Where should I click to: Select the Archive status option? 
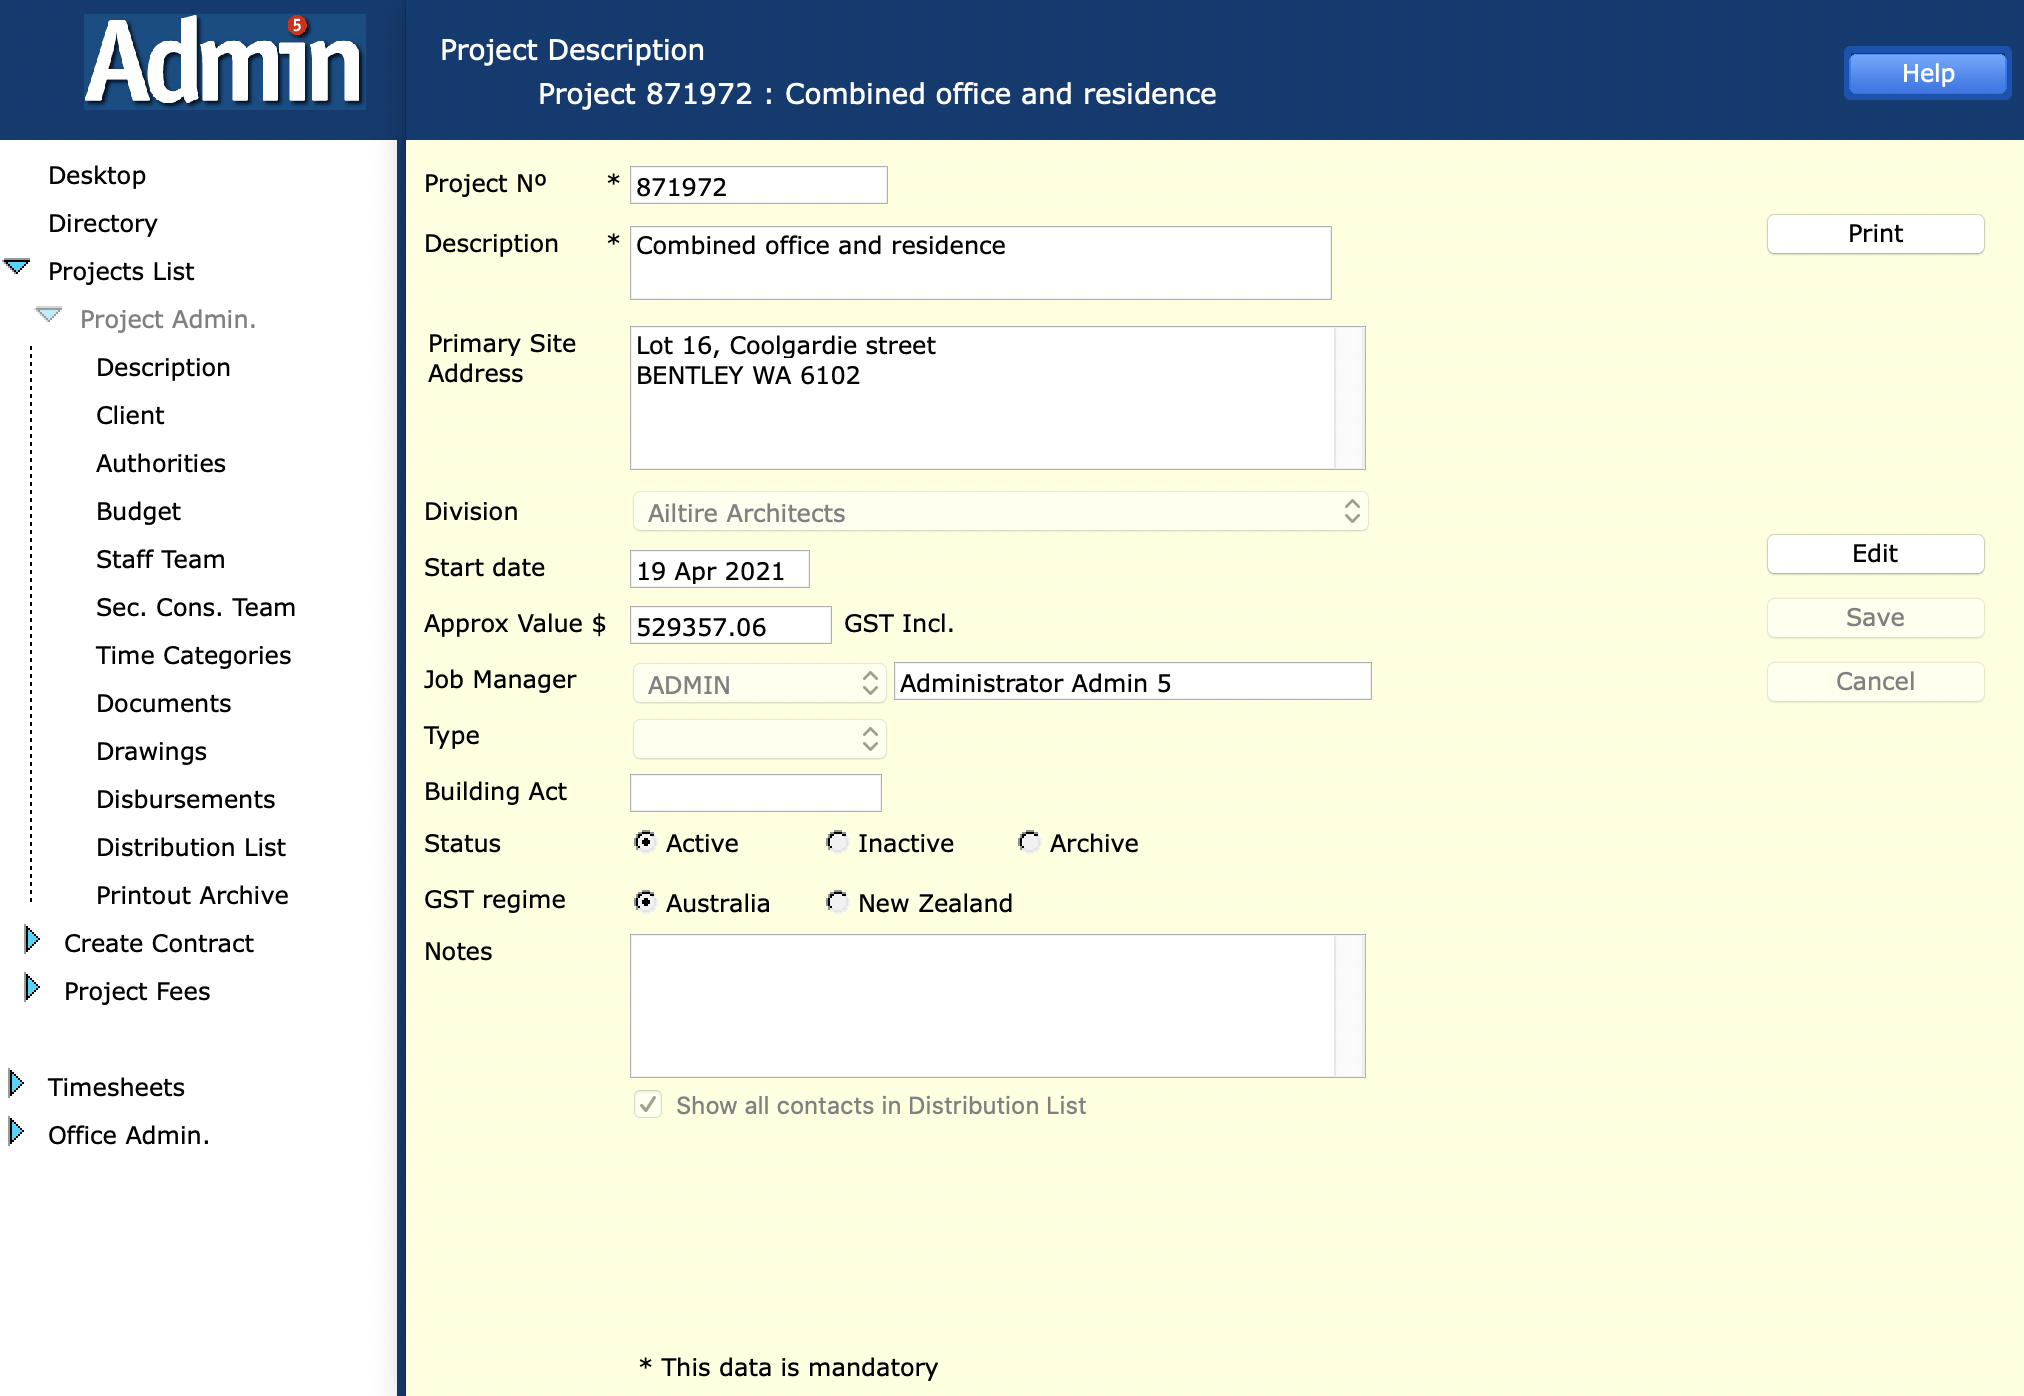(1029, 842)
